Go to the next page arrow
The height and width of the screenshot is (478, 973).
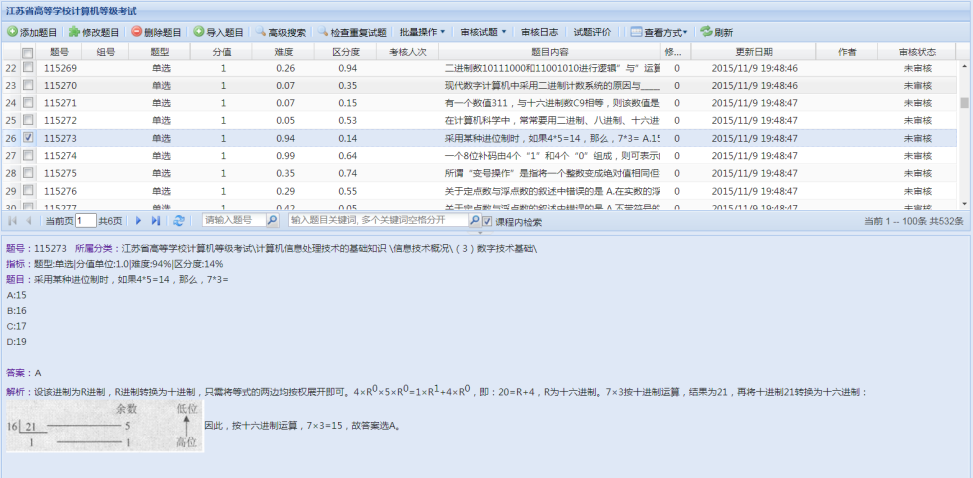pos(137,220)
